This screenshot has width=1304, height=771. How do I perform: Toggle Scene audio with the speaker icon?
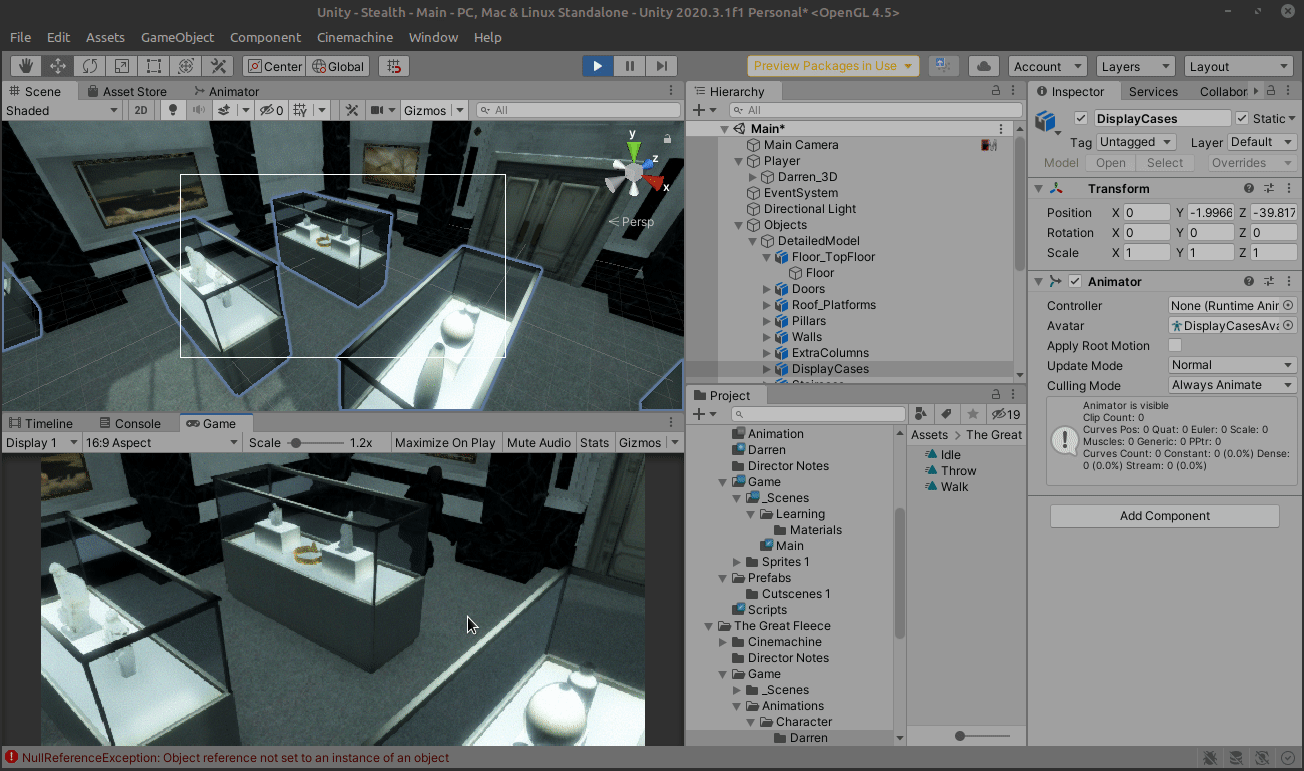click(x=198, y=110)
